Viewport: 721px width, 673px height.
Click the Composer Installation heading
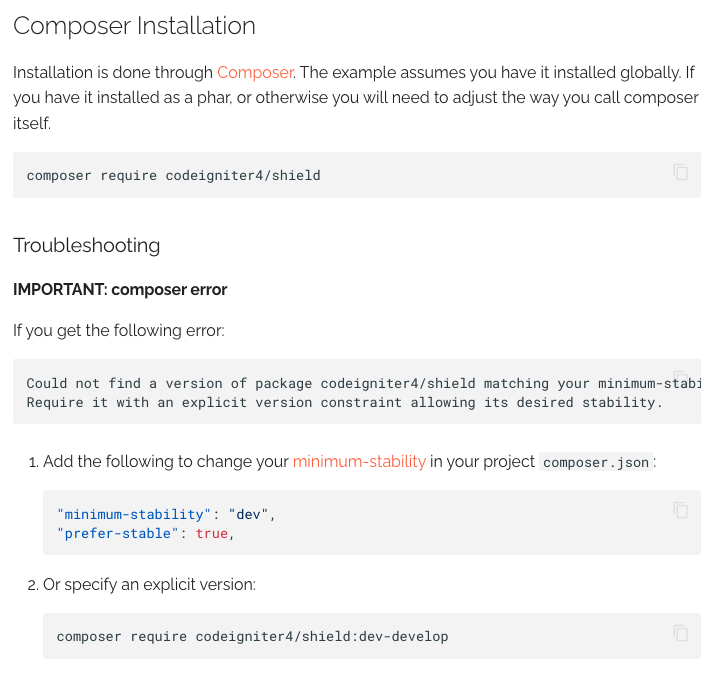pyautogui.click(x=134, y=26)
